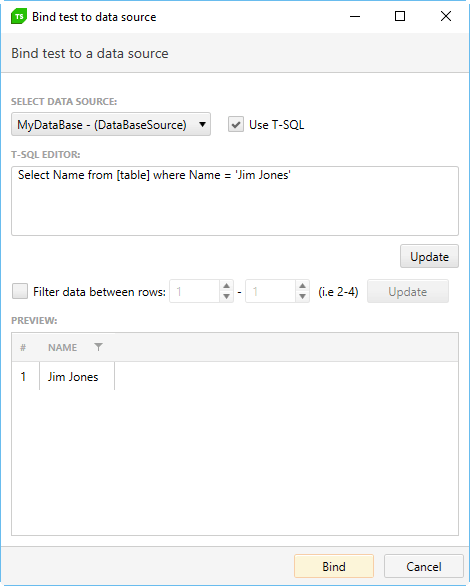Click the Bind button

334,567
